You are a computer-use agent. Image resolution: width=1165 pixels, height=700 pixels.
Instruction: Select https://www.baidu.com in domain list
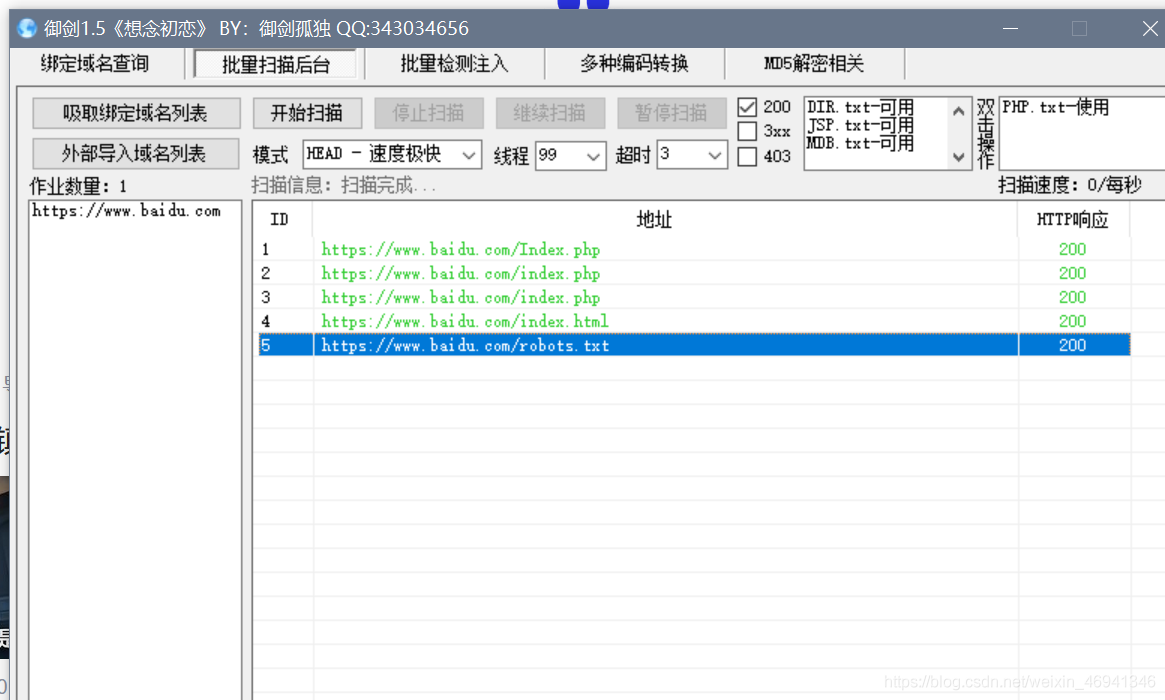pos(126,211)
